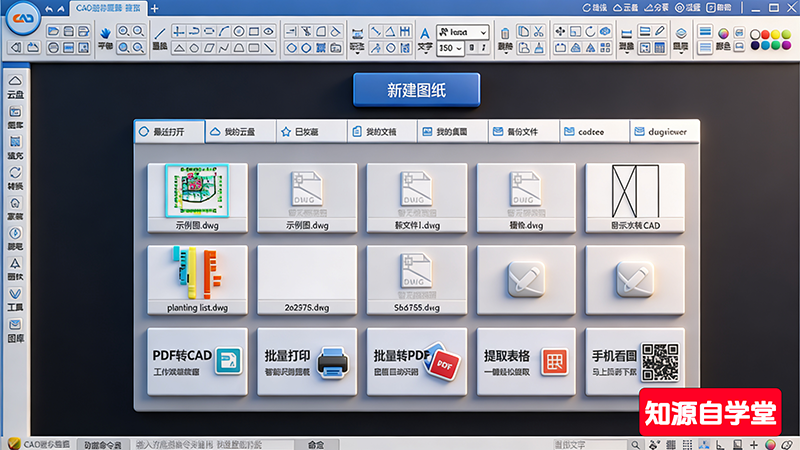Open the 转换 convert tool in sidebar
Screen dimensions: 800x450
15,172
